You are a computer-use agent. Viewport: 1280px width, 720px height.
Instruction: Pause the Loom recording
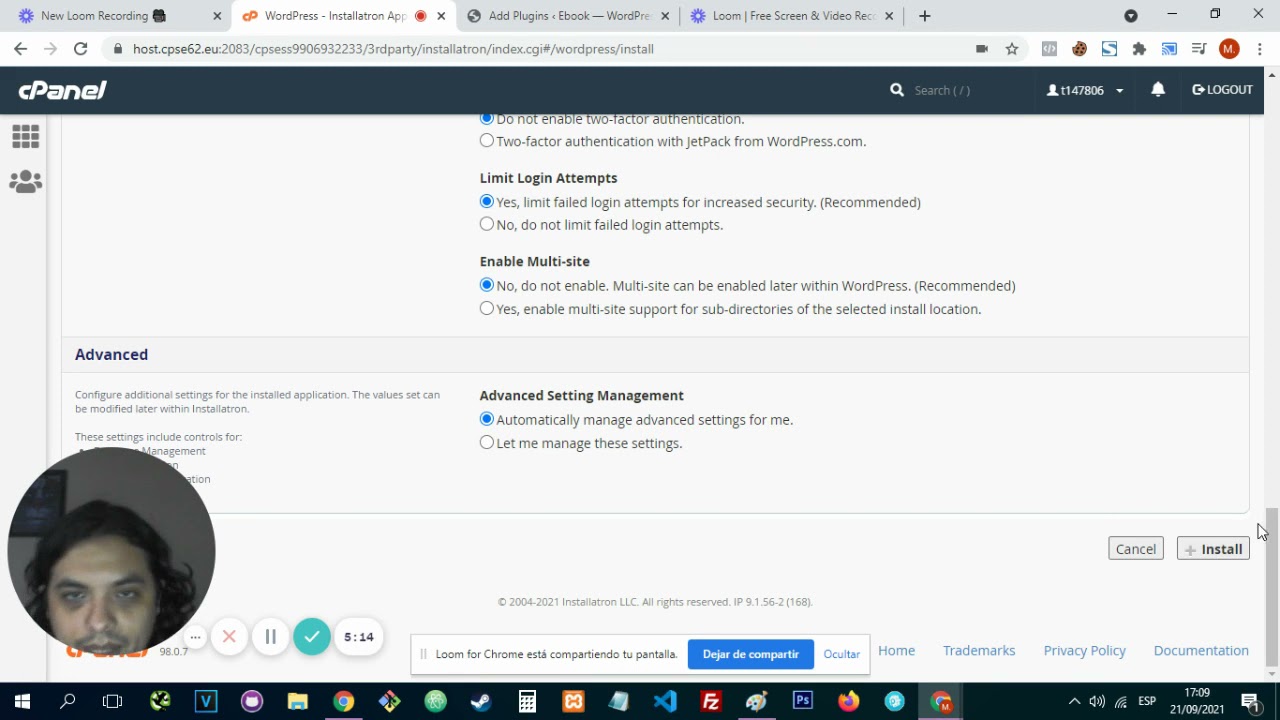[270, 637]
